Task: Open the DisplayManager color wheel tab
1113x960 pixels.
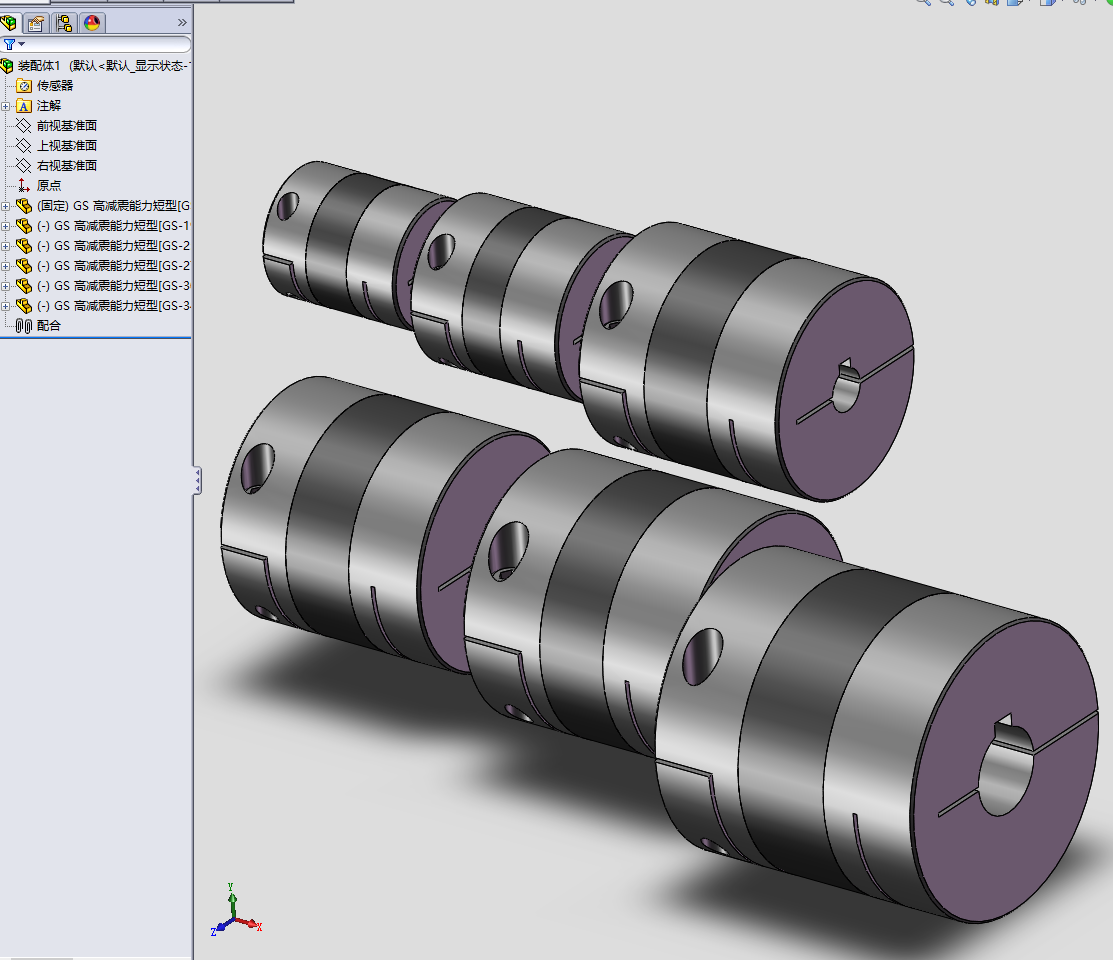Action: click(92, 23)
